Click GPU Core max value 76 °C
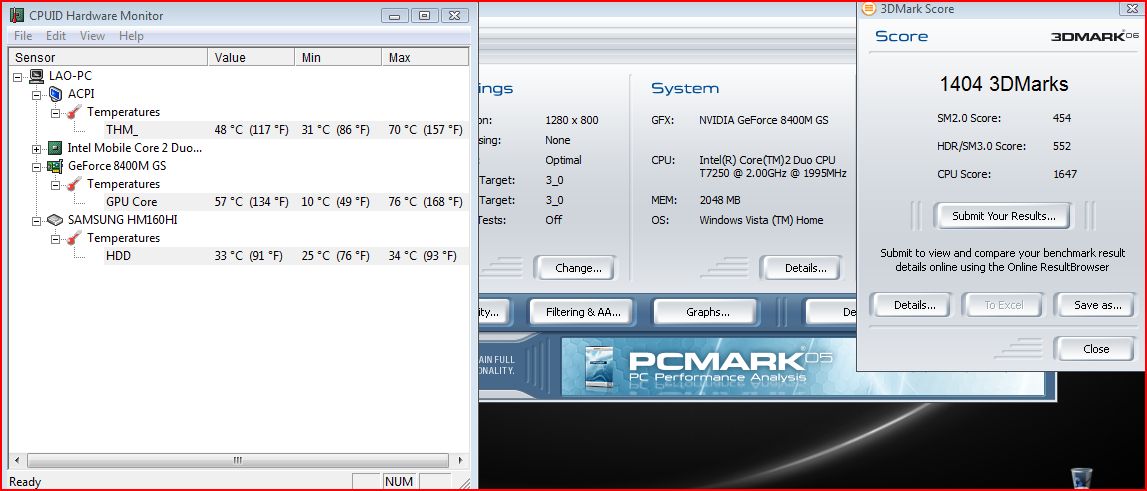 click(x=425, y=202)
